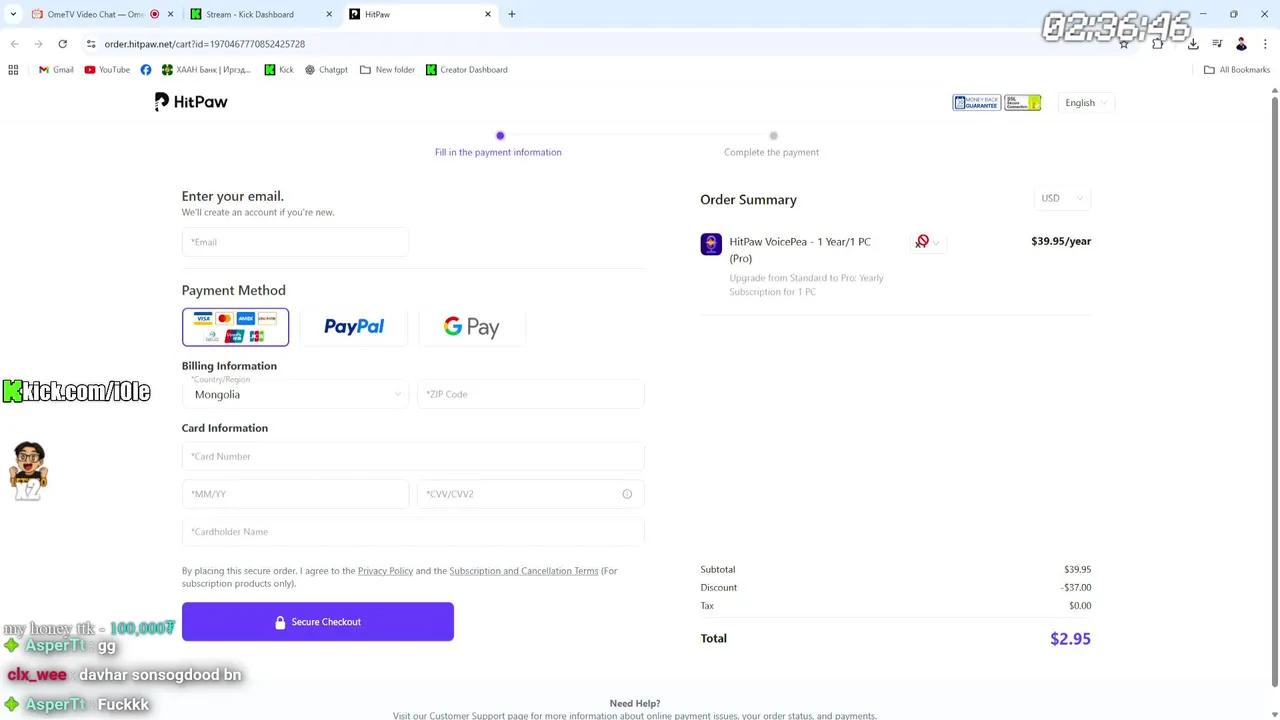
Task: Click the $39.95/year price text
Action: click(x=1061, y=241)
